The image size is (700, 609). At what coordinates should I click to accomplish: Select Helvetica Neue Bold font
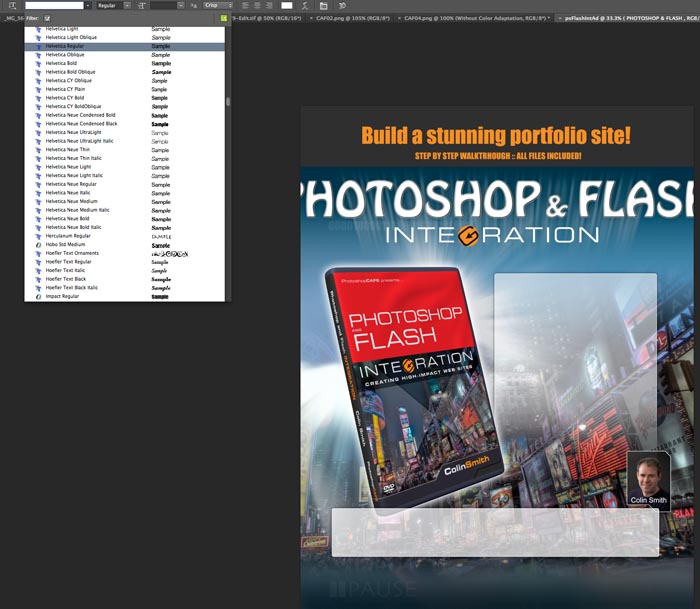click(125, 219)
